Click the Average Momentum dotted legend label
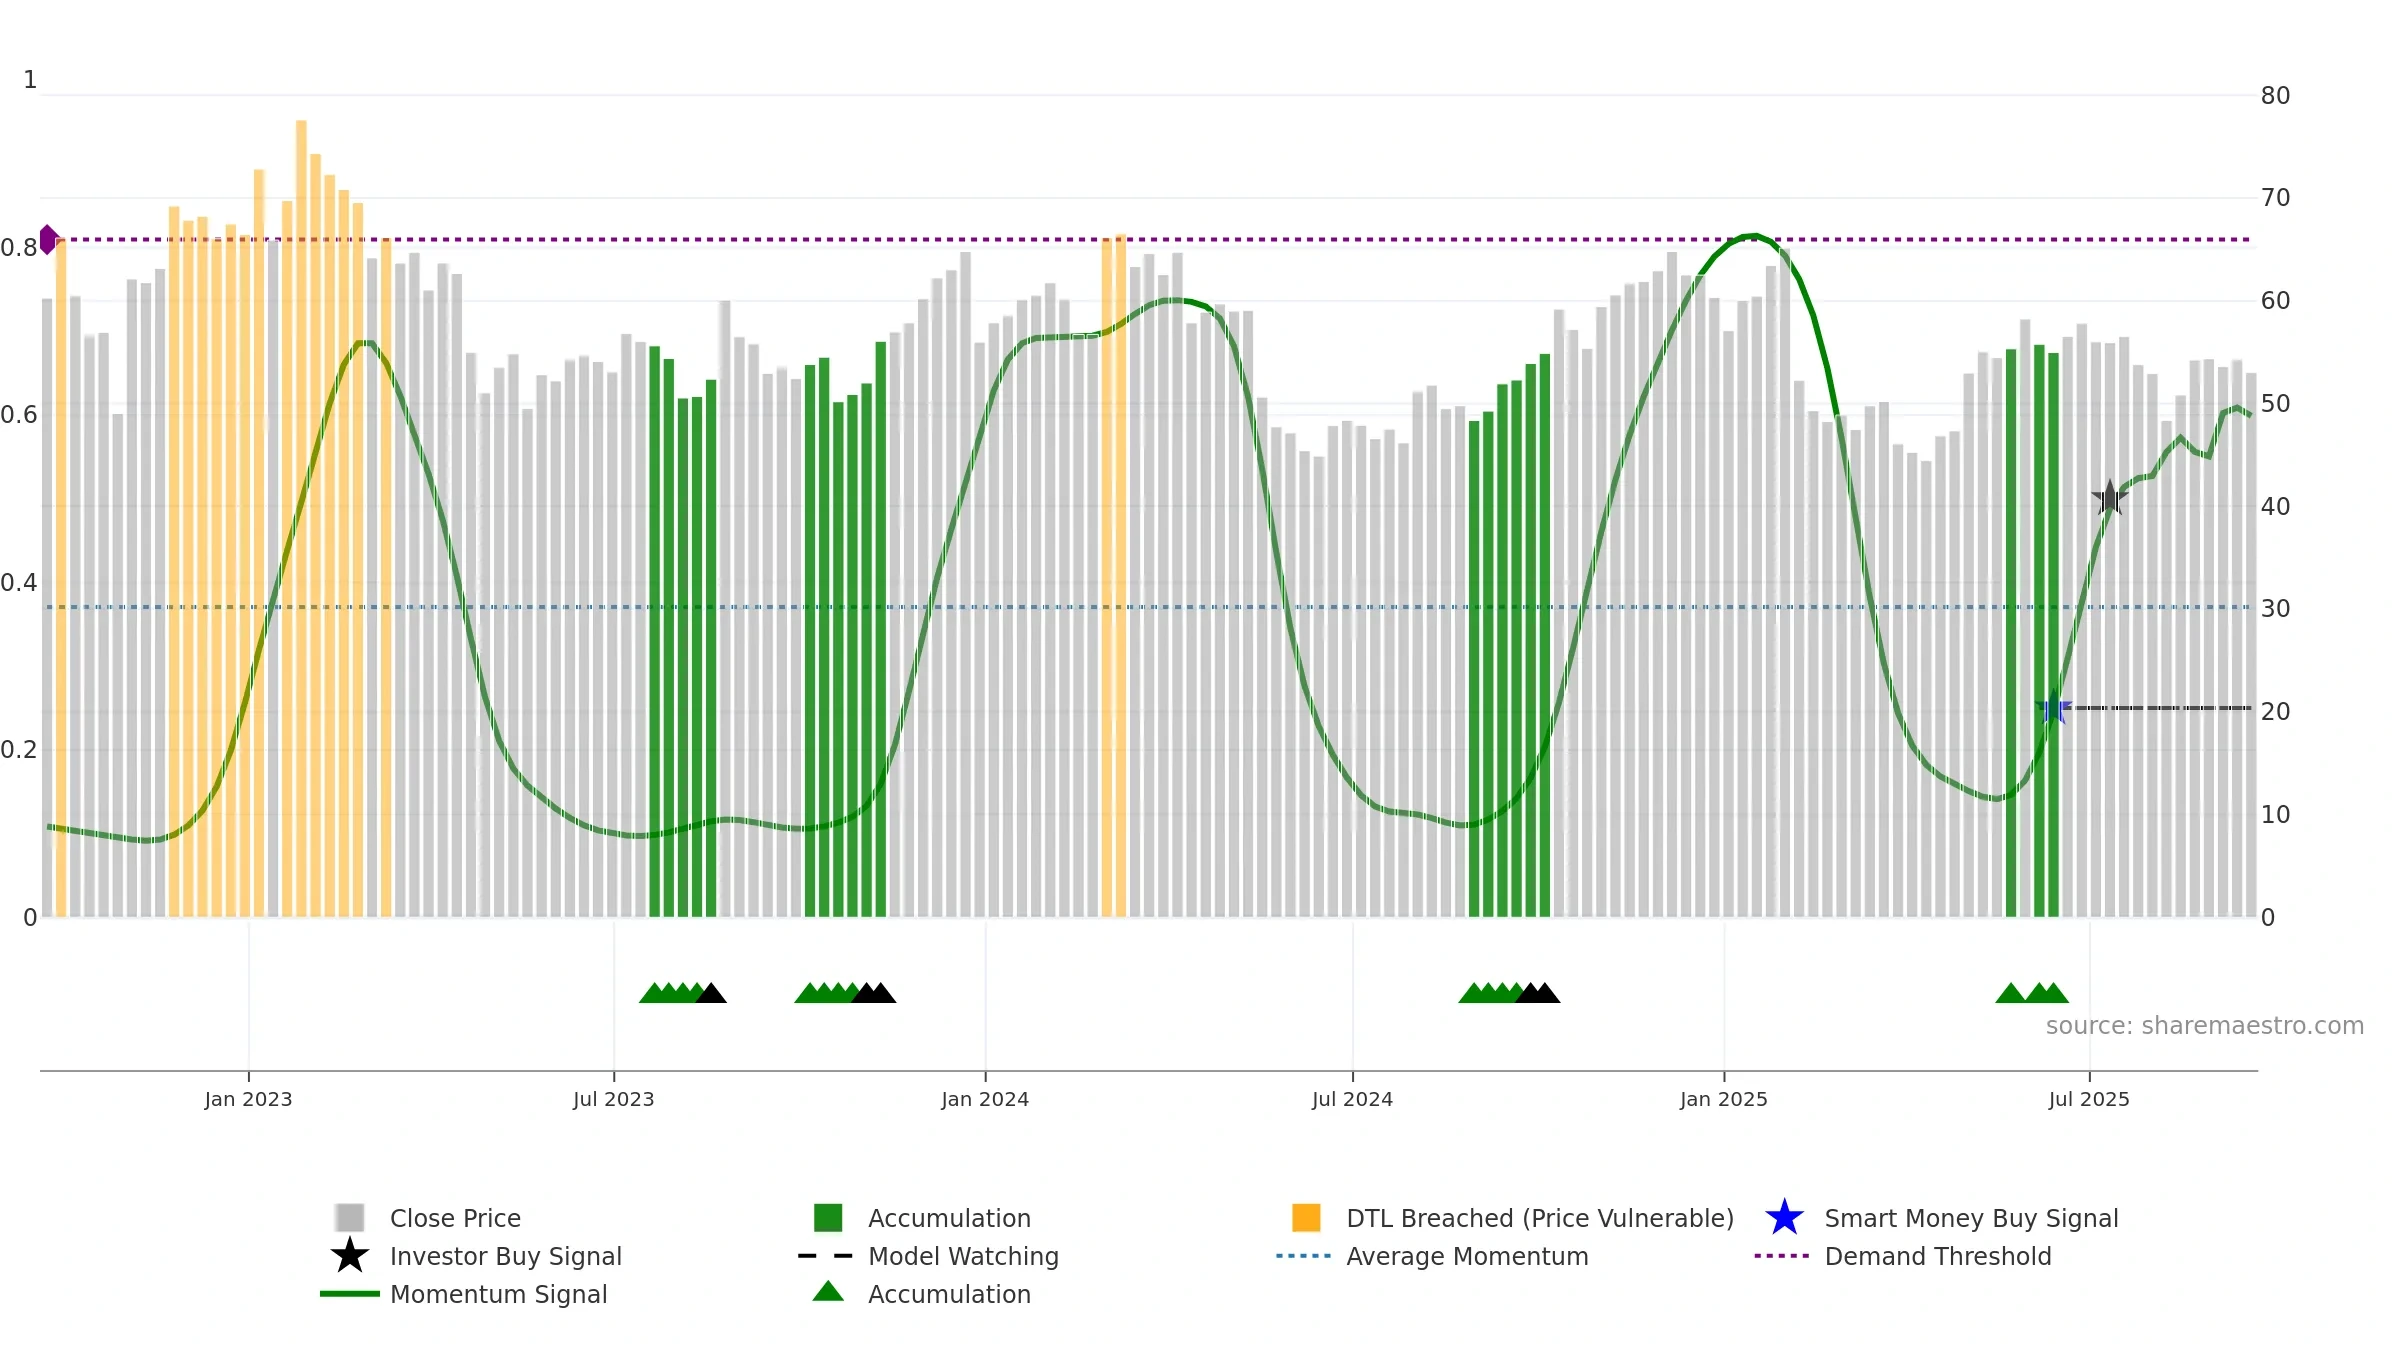 [1467, 1256]
